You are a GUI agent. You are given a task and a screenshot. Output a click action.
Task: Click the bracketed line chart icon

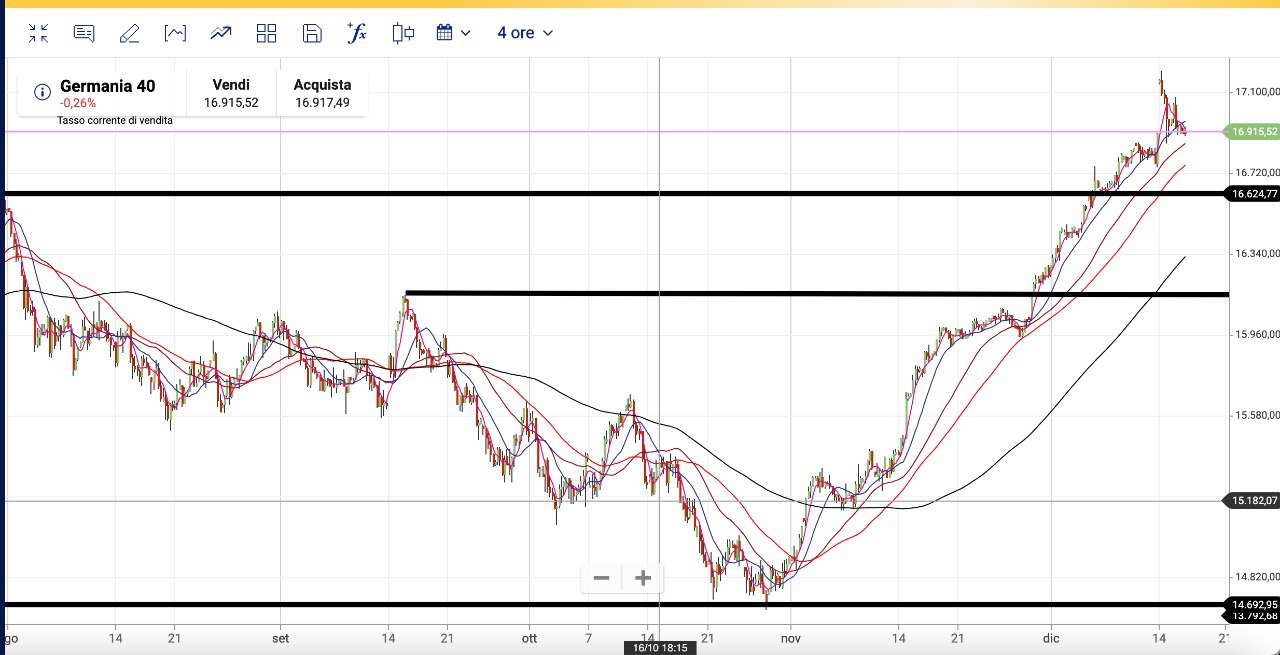pos(175,33)
